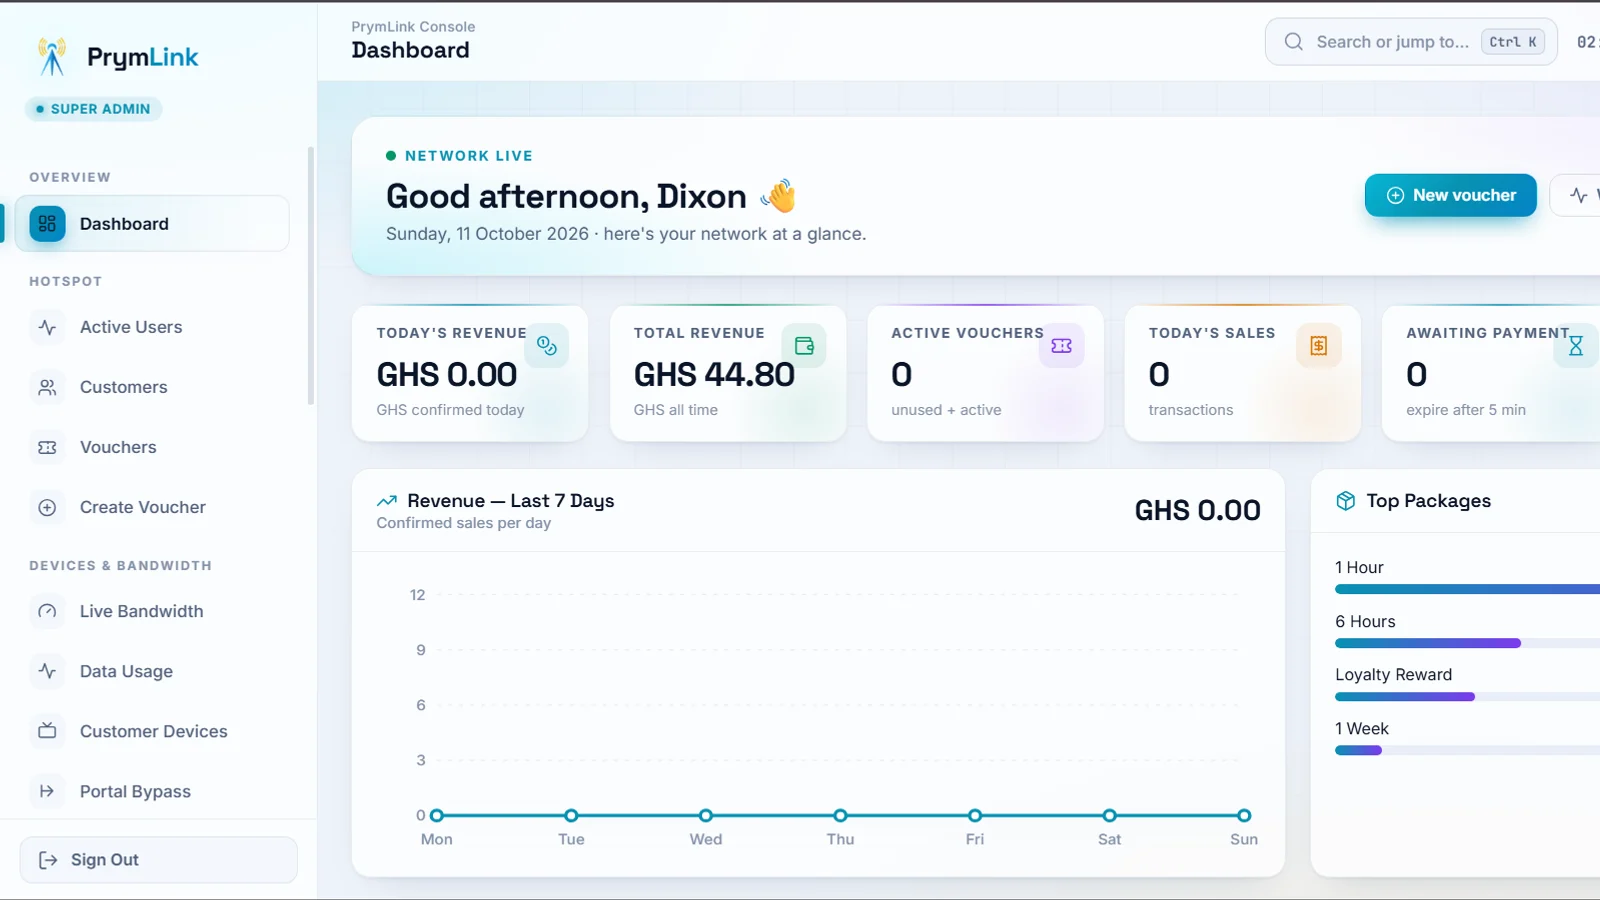Open Live Bandwidth from the sidebar
This screenshot has height=900, width=1600.
coord(152,611)
